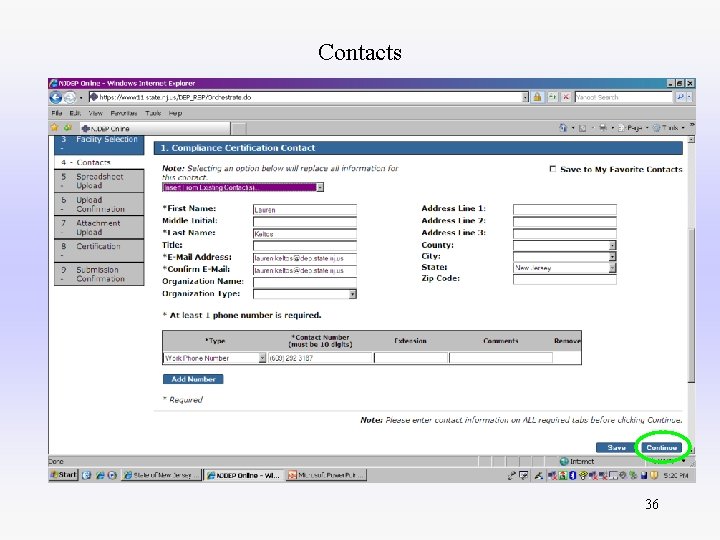
Task: Open the File menu
Action: click(56, 113)
